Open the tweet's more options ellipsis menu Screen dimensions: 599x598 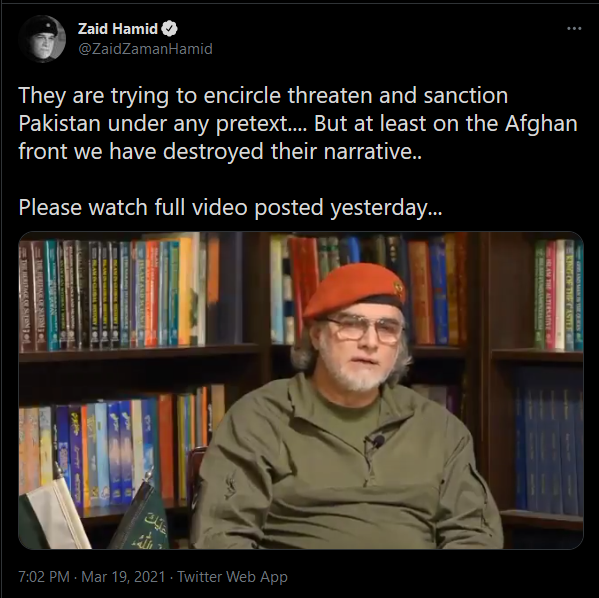pyautogui.click(x=574, y=29)
